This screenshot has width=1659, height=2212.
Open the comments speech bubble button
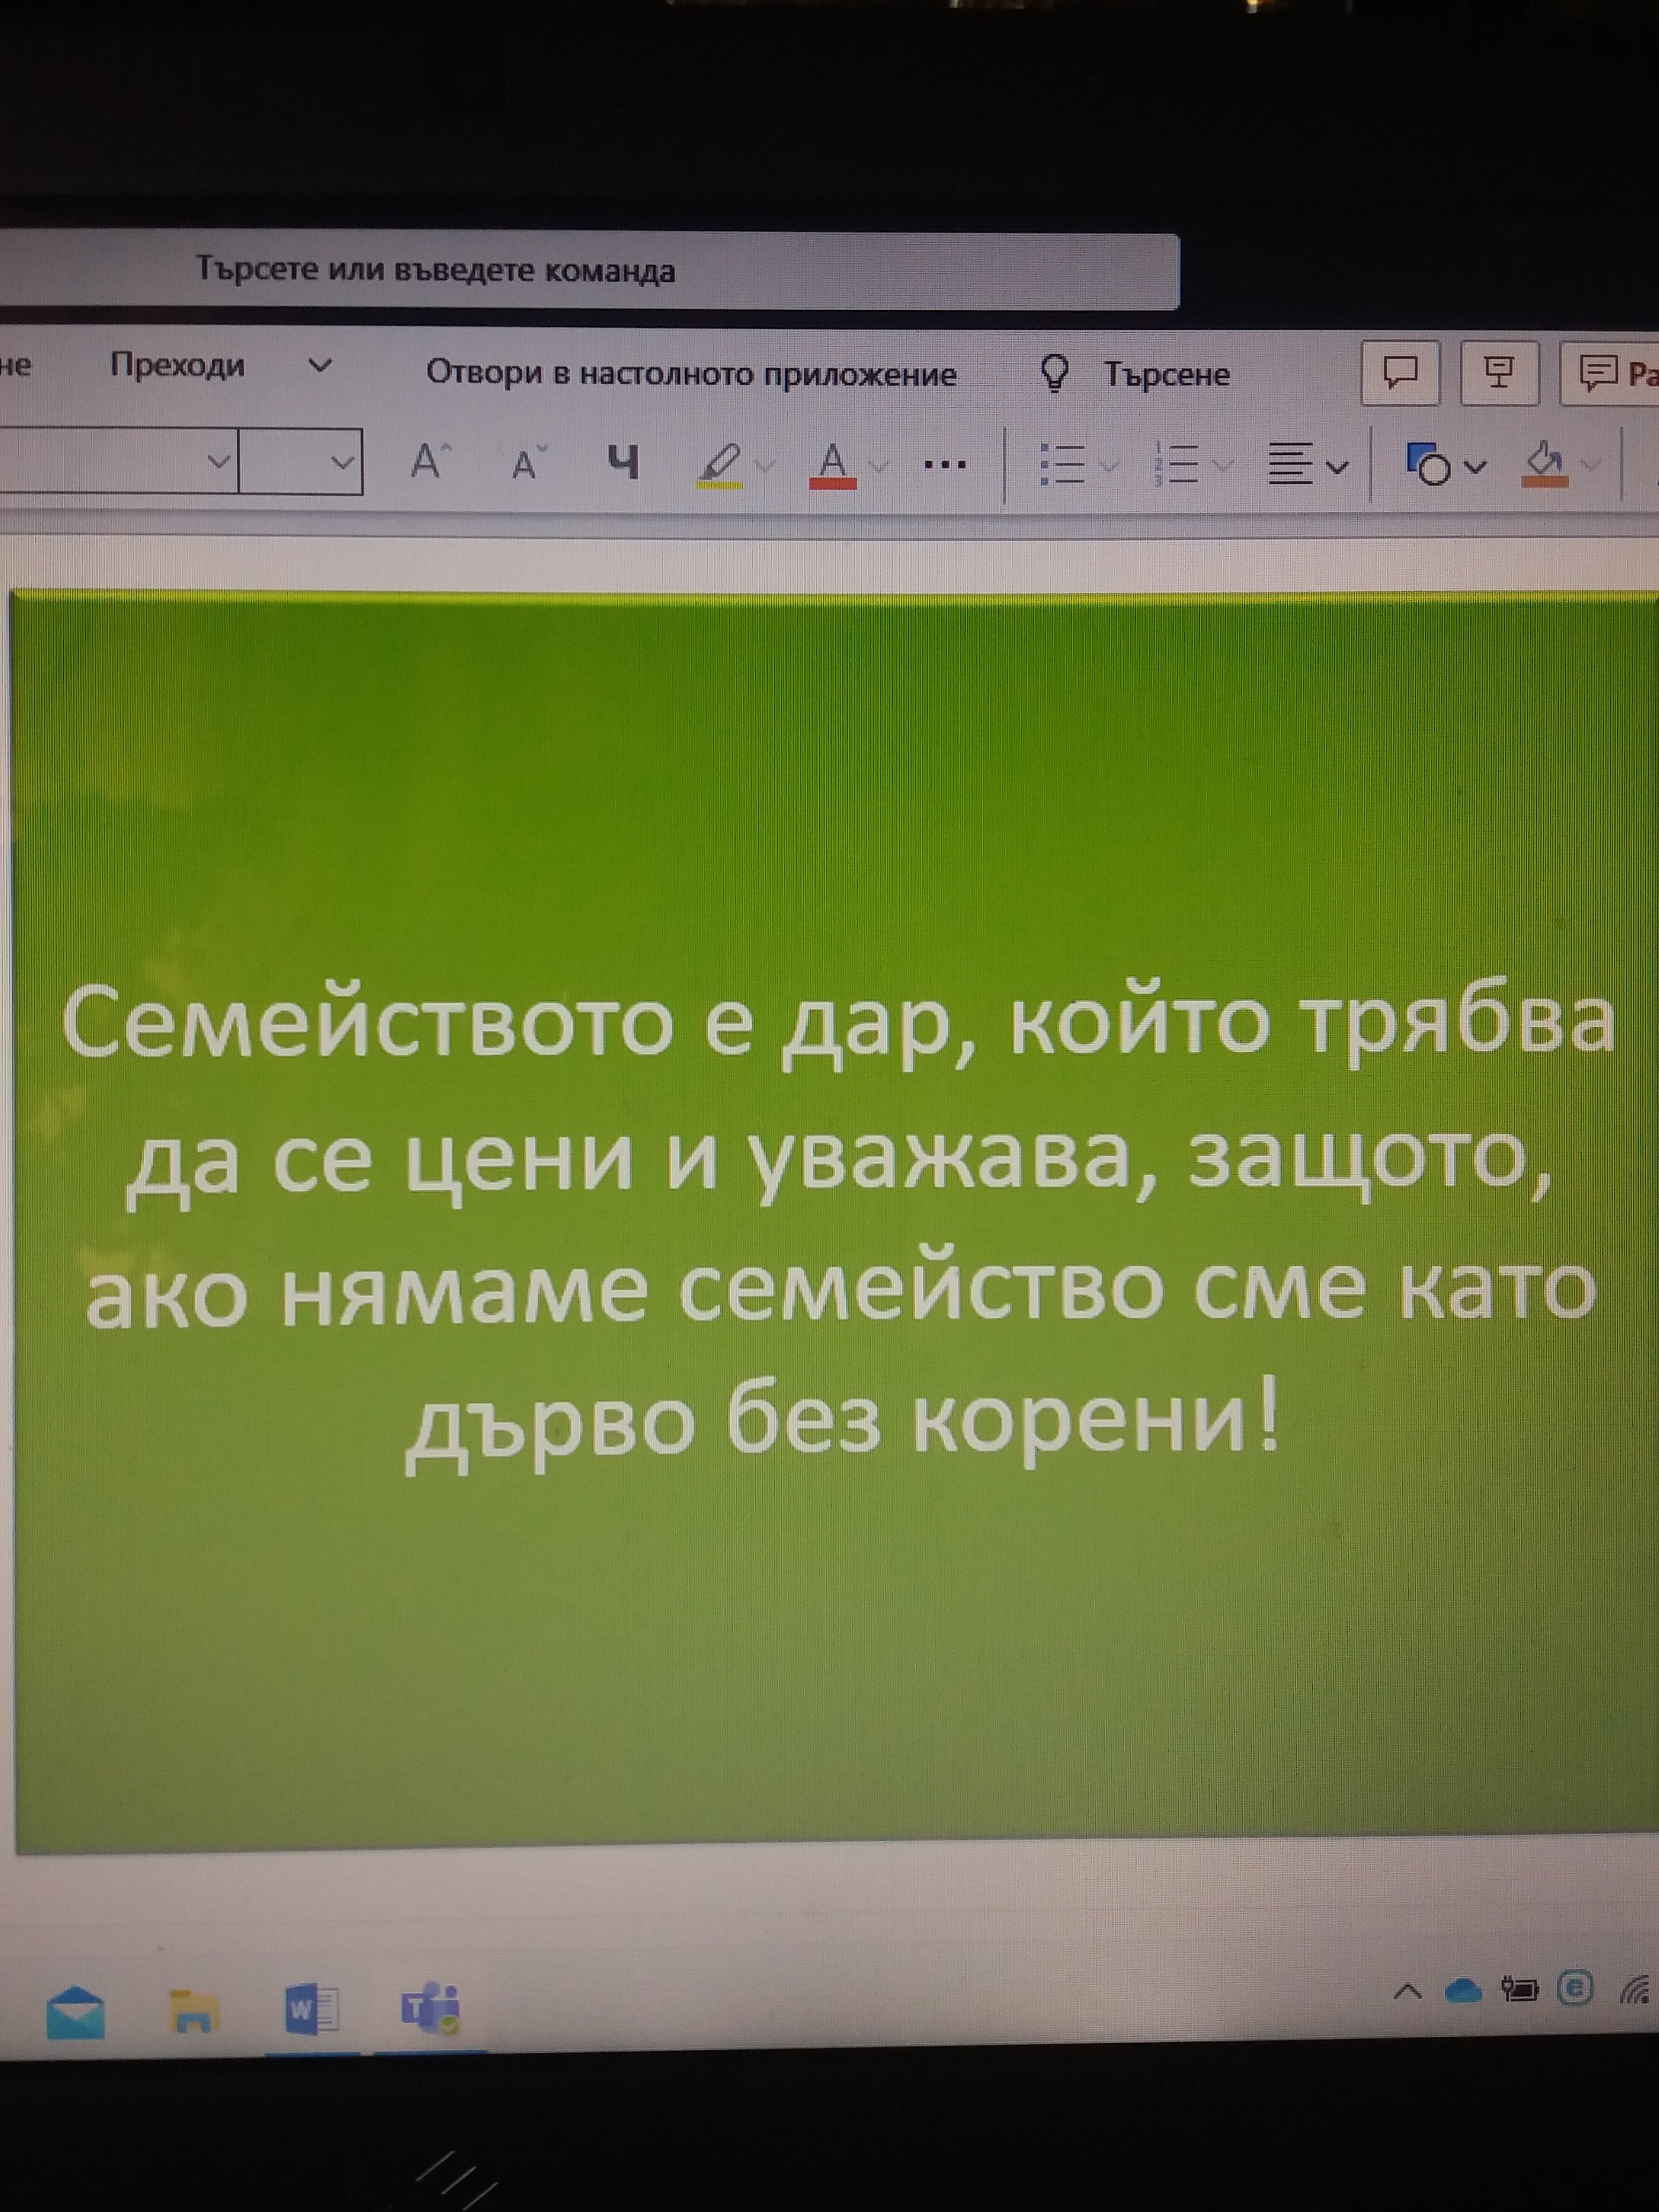pyautogui.click(x=1400, y=373)
